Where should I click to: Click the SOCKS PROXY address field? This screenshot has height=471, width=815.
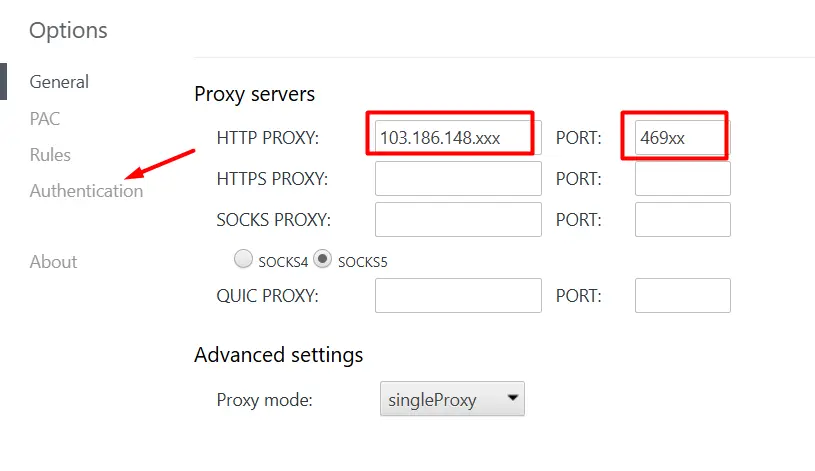457,219
